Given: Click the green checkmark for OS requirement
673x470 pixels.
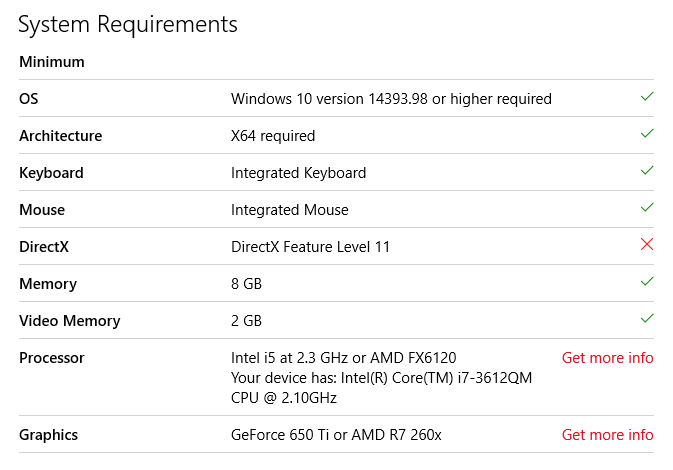Looking at the screenshot, I should coord(647,97).
